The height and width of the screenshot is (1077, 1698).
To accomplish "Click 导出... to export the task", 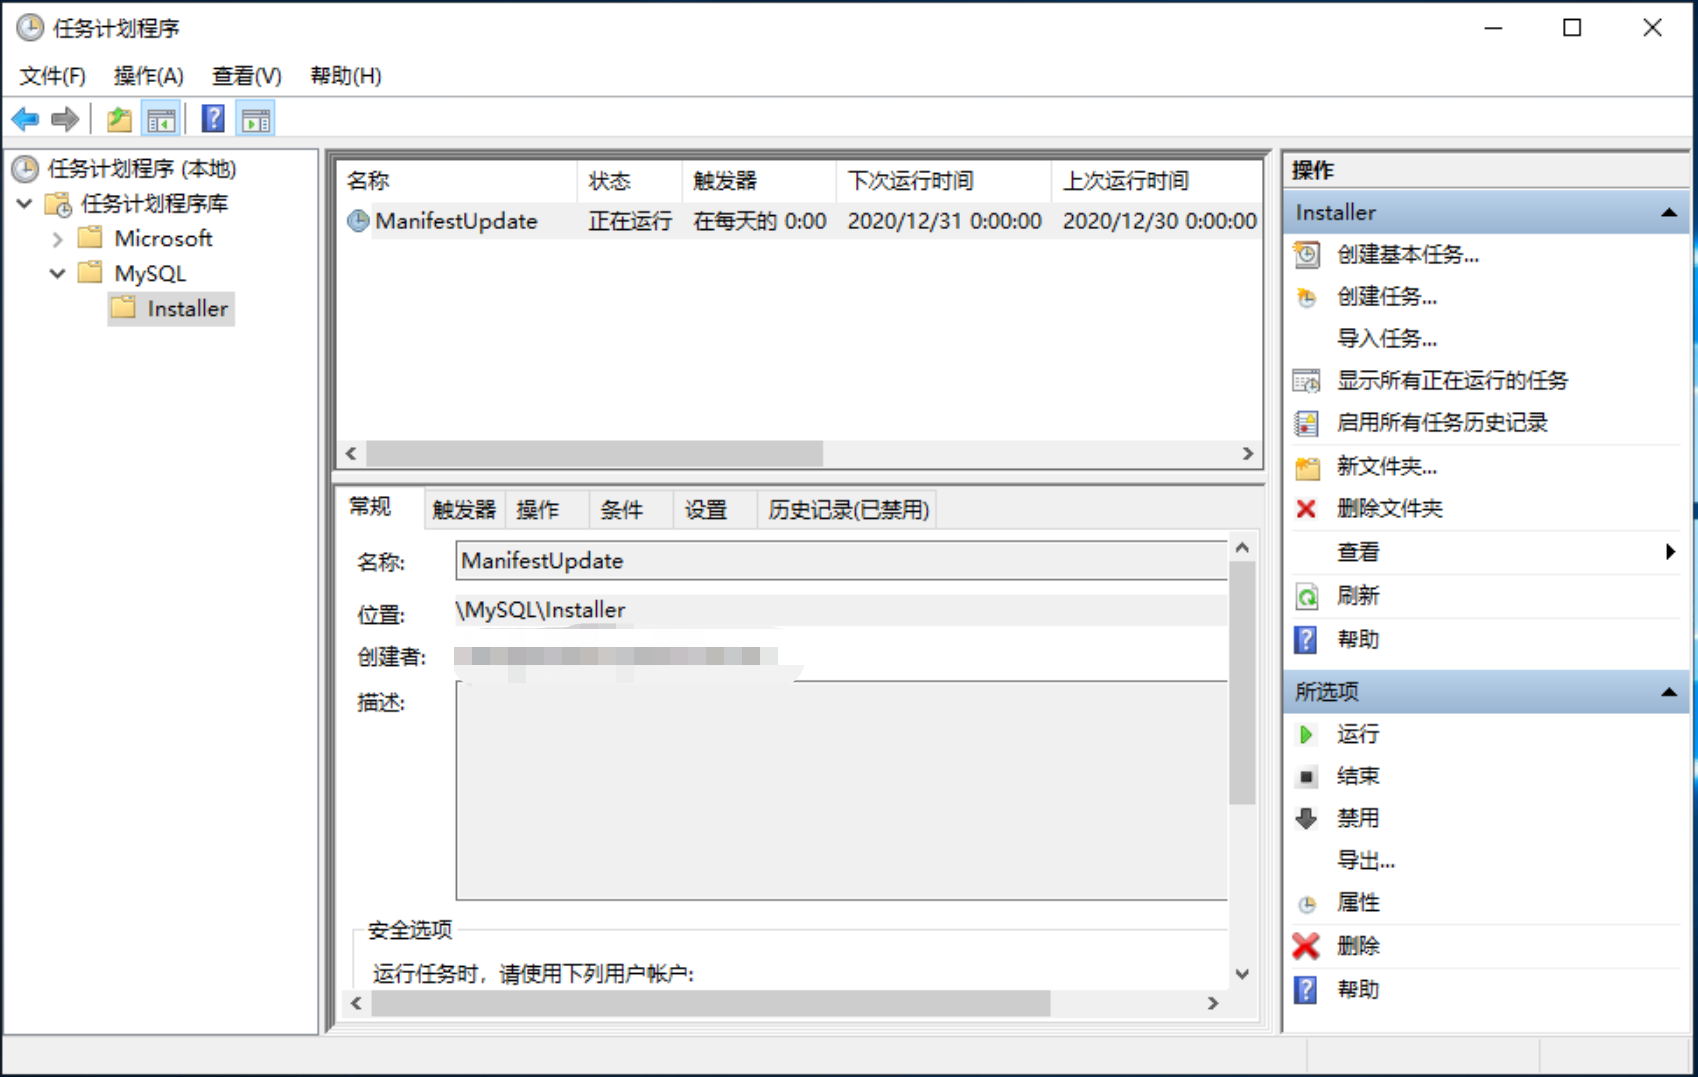I will pyautogui.click(x=1364, y=860).
